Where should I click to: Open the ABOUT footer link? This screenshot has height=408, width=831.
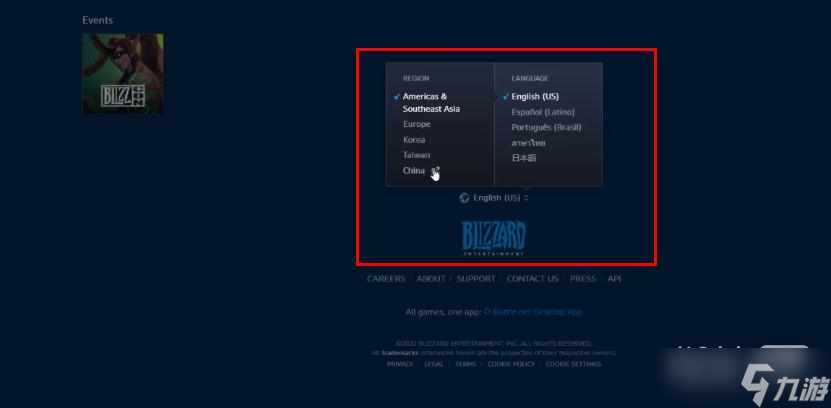pyautogui.click(x=431, y=279)
